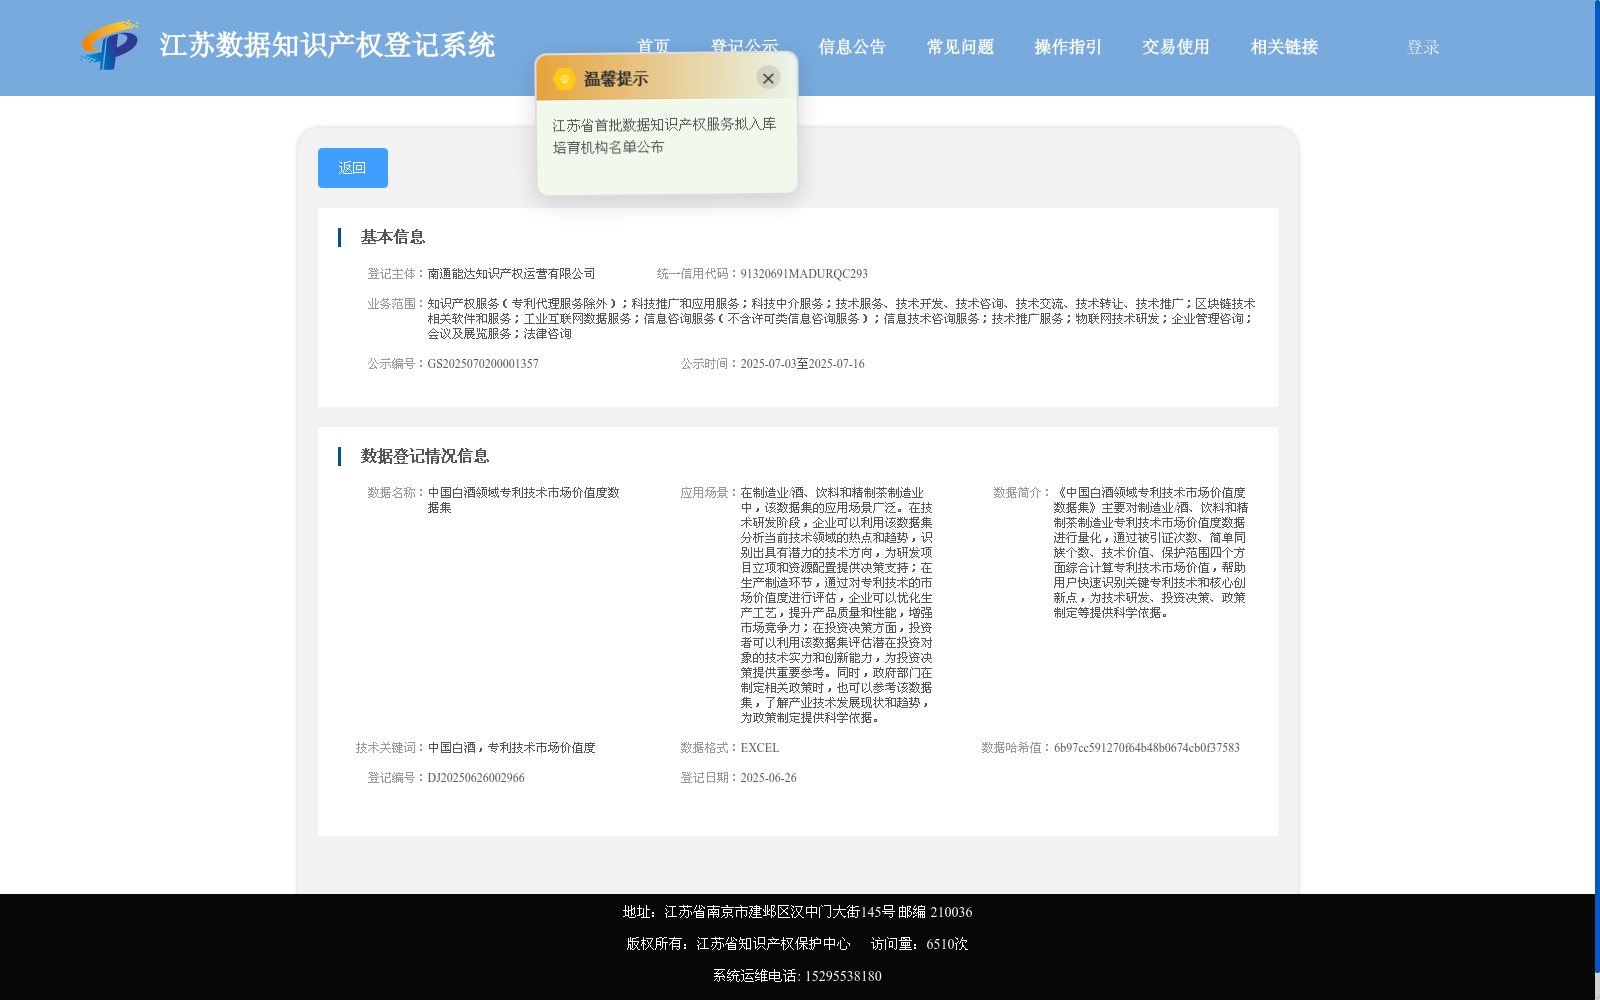Click the site logo in header

click(x=110, y=45)
